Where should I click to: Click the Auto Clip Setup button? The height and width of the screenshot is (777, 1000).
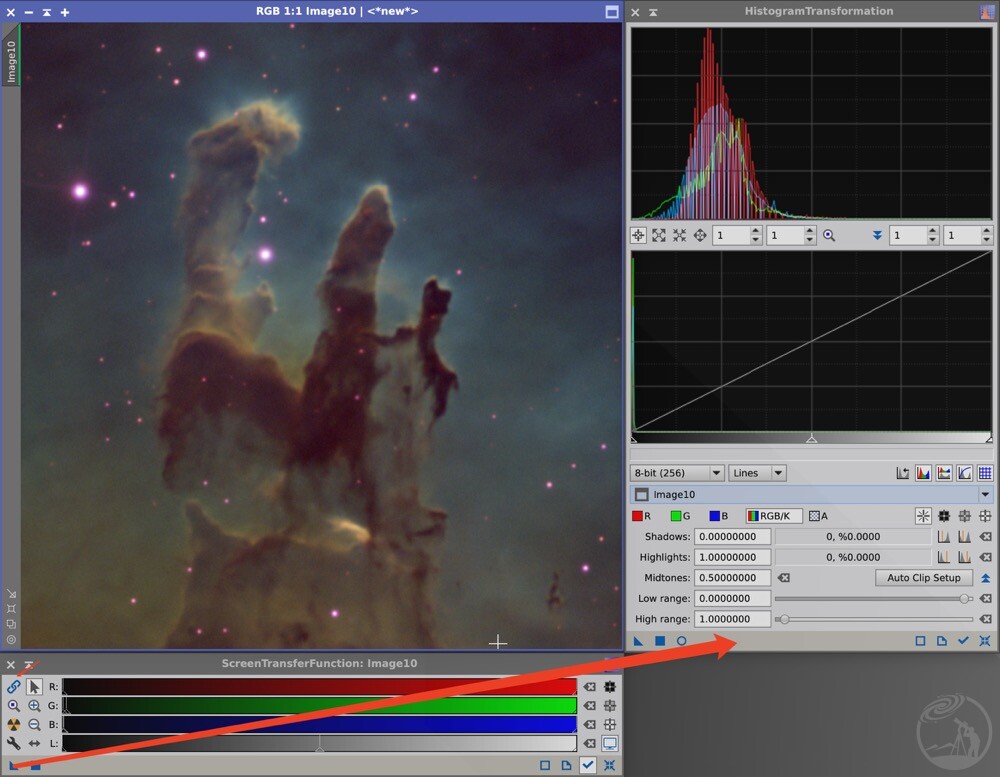(x=923, y=577)
